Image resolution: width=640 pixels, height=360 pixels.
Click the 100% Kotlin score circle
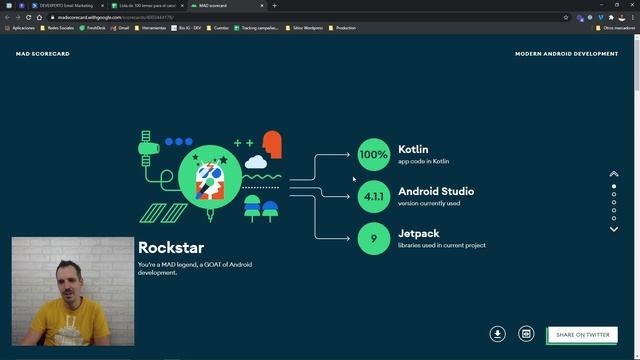tap(373, 155)
